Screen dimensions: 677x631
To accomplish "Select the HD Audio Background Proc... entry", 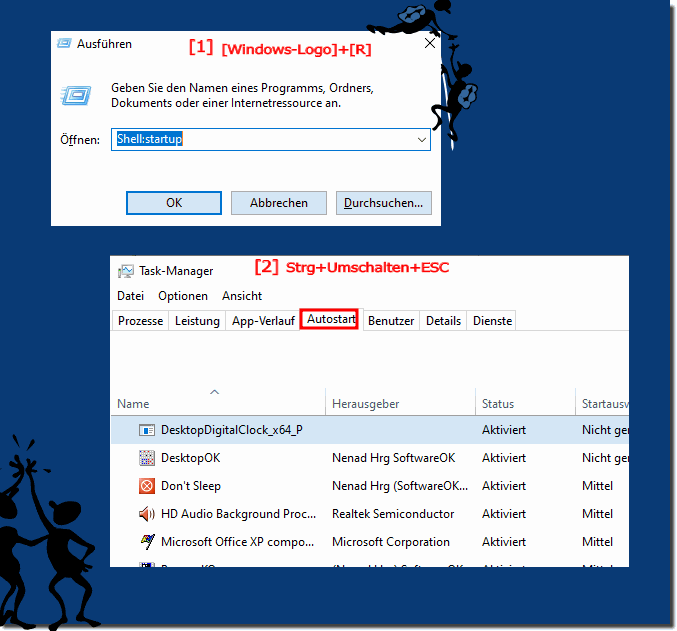I will click(x=238, y=514).
